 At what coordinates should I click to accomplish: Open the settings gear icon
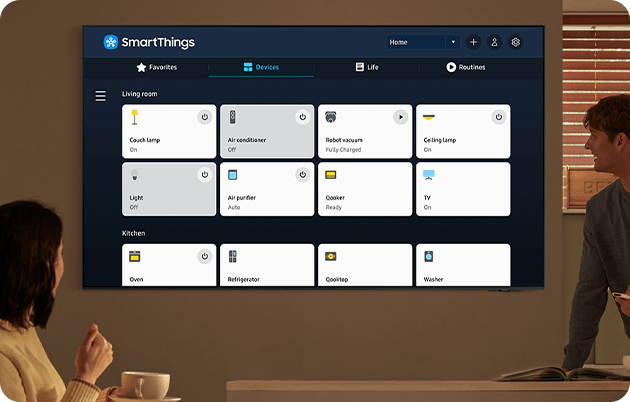(516, 43)
